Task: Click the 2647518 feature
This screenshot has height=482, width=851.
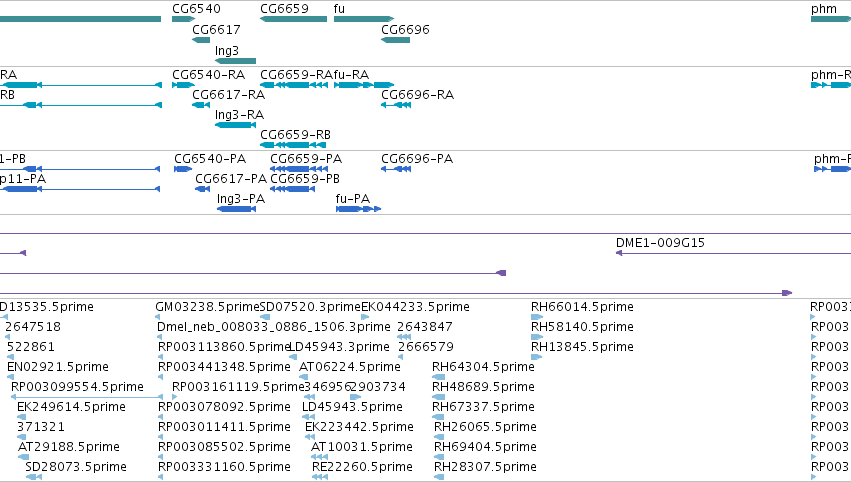Action: 8,337
